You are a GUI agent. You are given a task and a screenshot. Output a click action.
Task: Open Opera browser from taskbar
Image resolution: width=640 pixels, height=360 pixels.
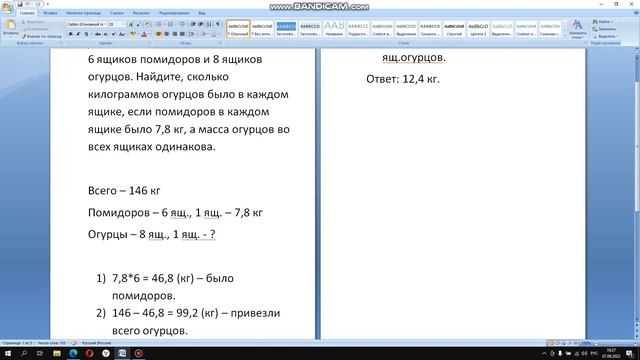click(89, 353)
